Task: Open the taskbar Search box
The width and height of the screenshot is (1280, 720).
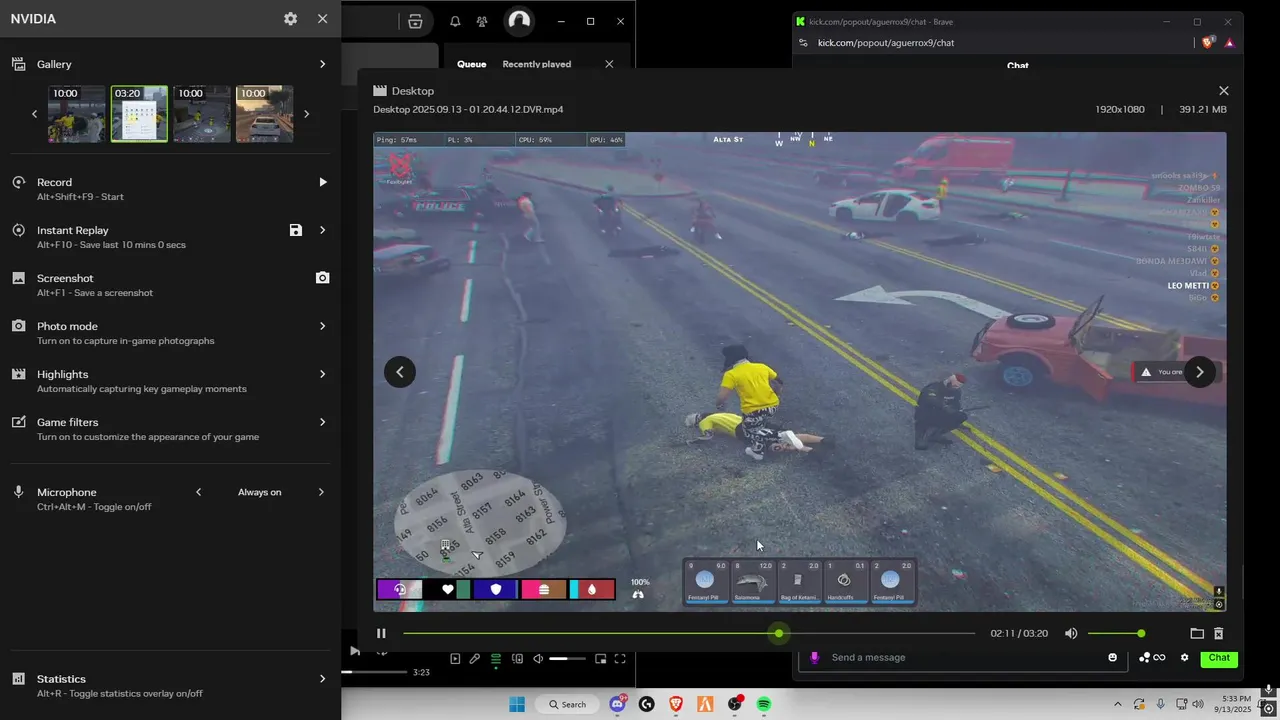Action: (567, 704)
